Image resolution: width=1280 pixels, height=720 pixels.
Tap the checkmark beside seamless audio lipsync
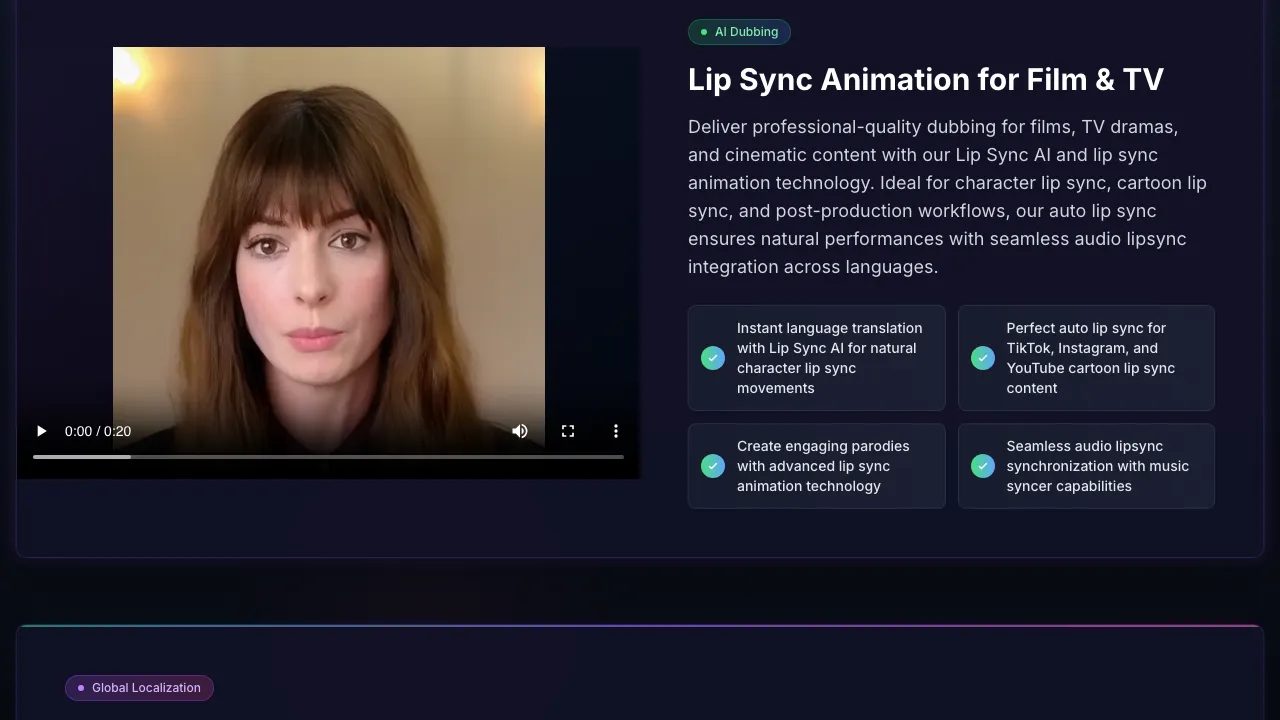coord(983,465)
